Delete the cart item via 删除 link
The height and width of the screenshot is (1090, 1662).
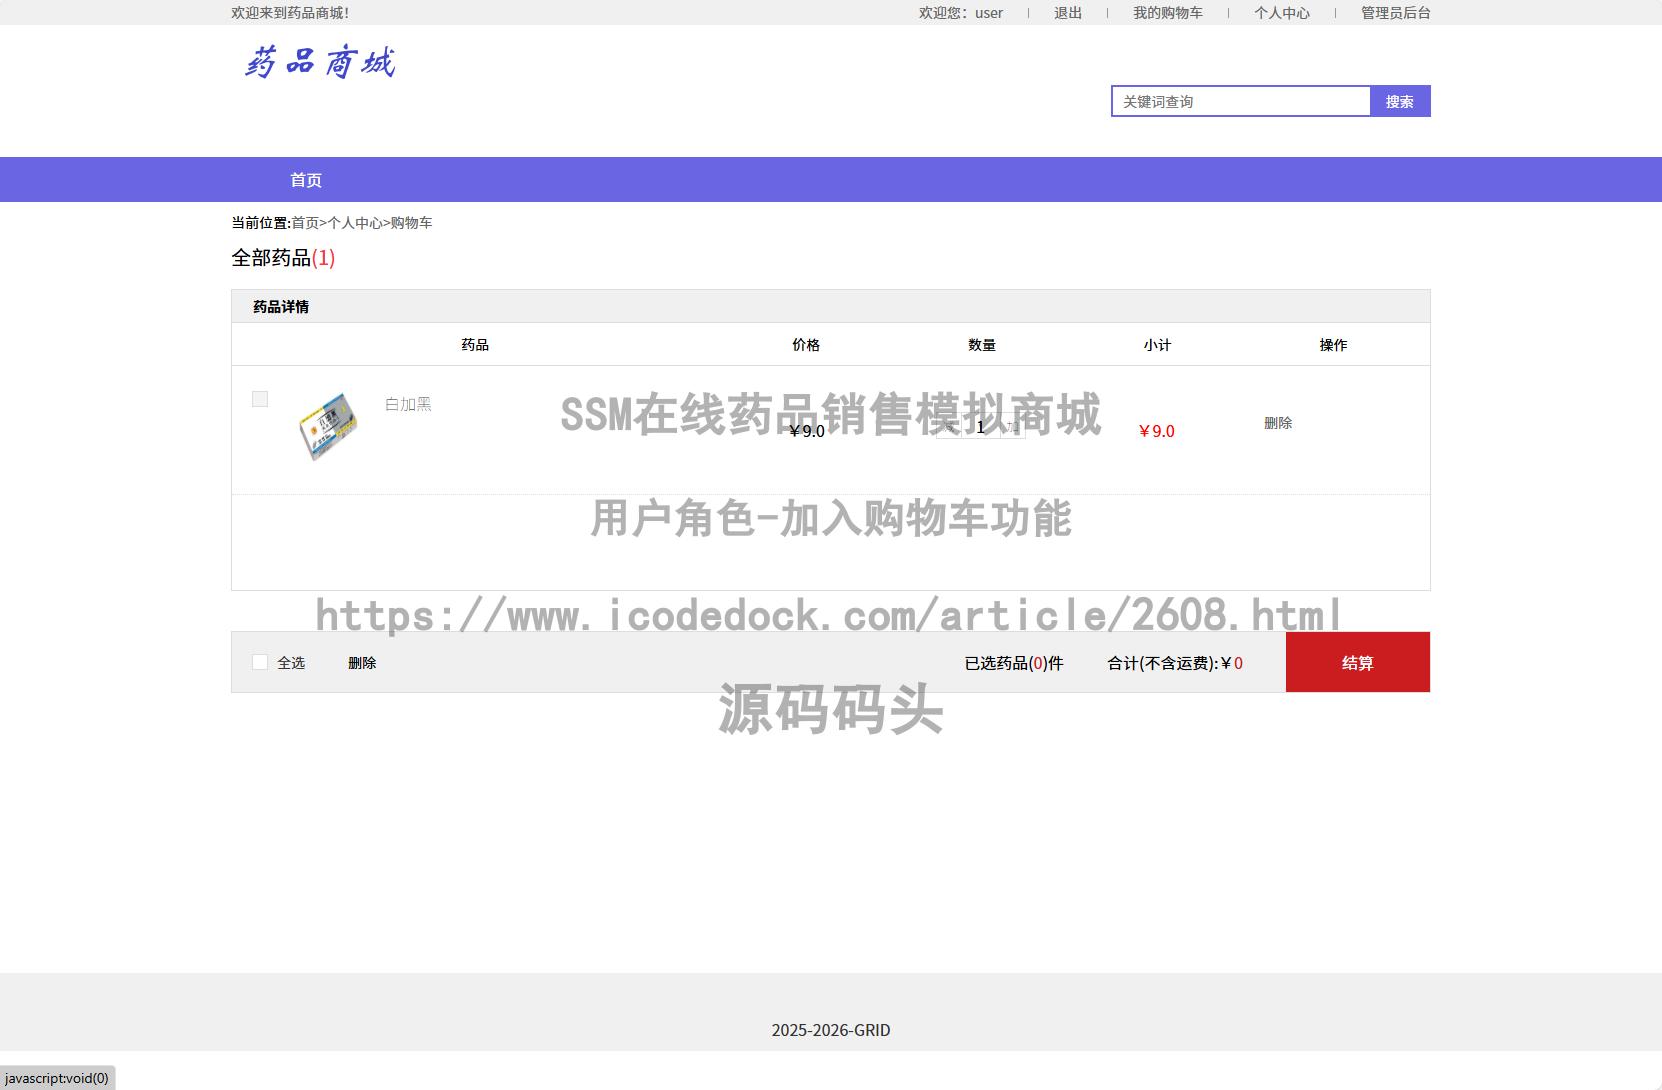[x=1277, y=423]
